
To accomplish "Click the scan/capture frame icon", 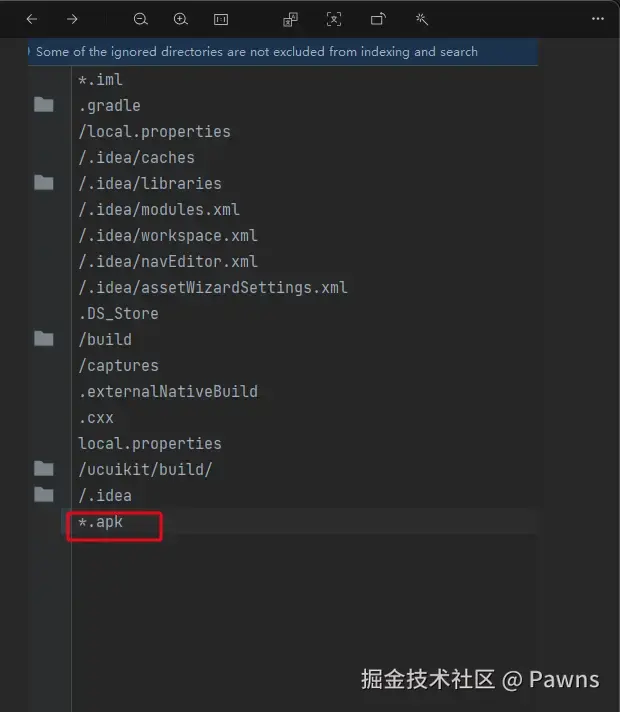I will pyautogui.click(x=334, y=19).
